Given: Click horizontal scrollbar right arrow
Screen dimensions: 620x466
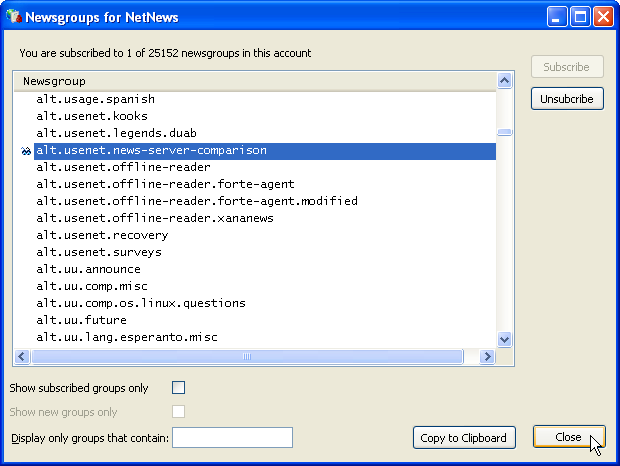Looking at the screenshot, I should pos(488,356).
